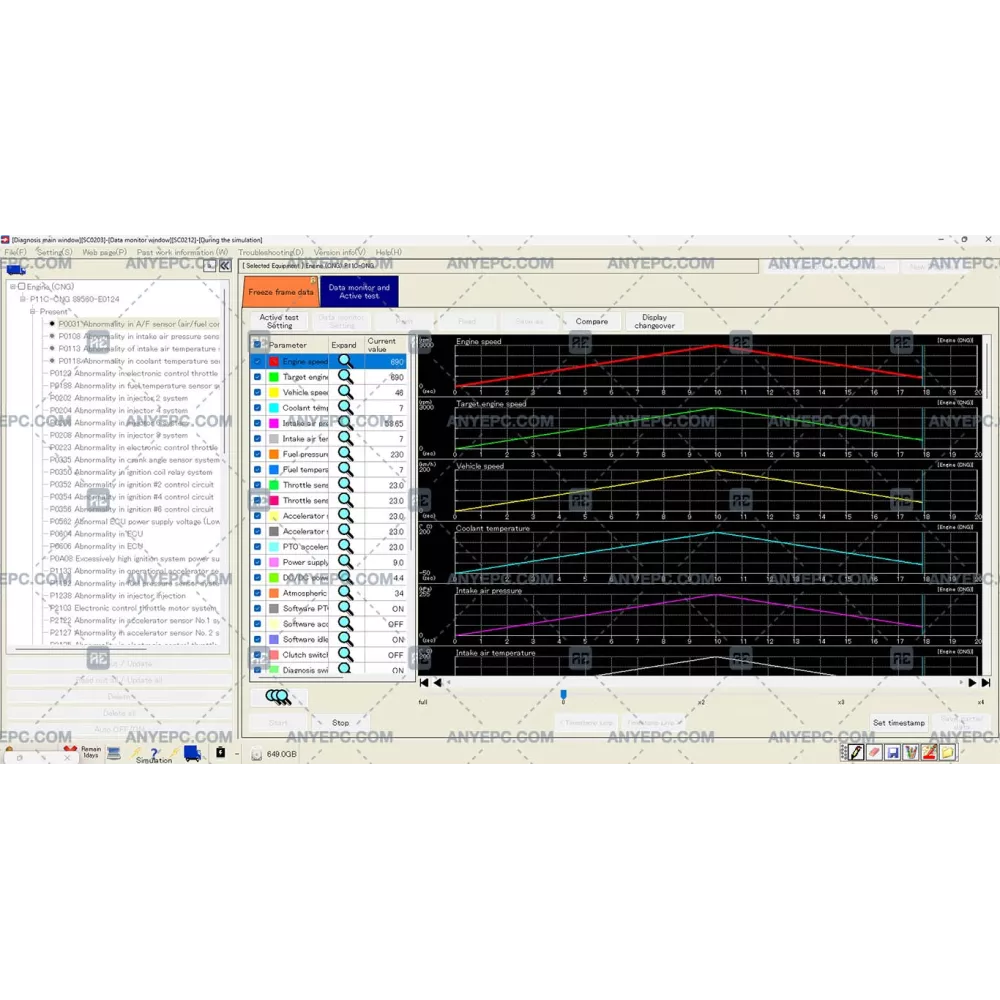Click the Engine speed expand magnifier icon

tap(345, 361)
